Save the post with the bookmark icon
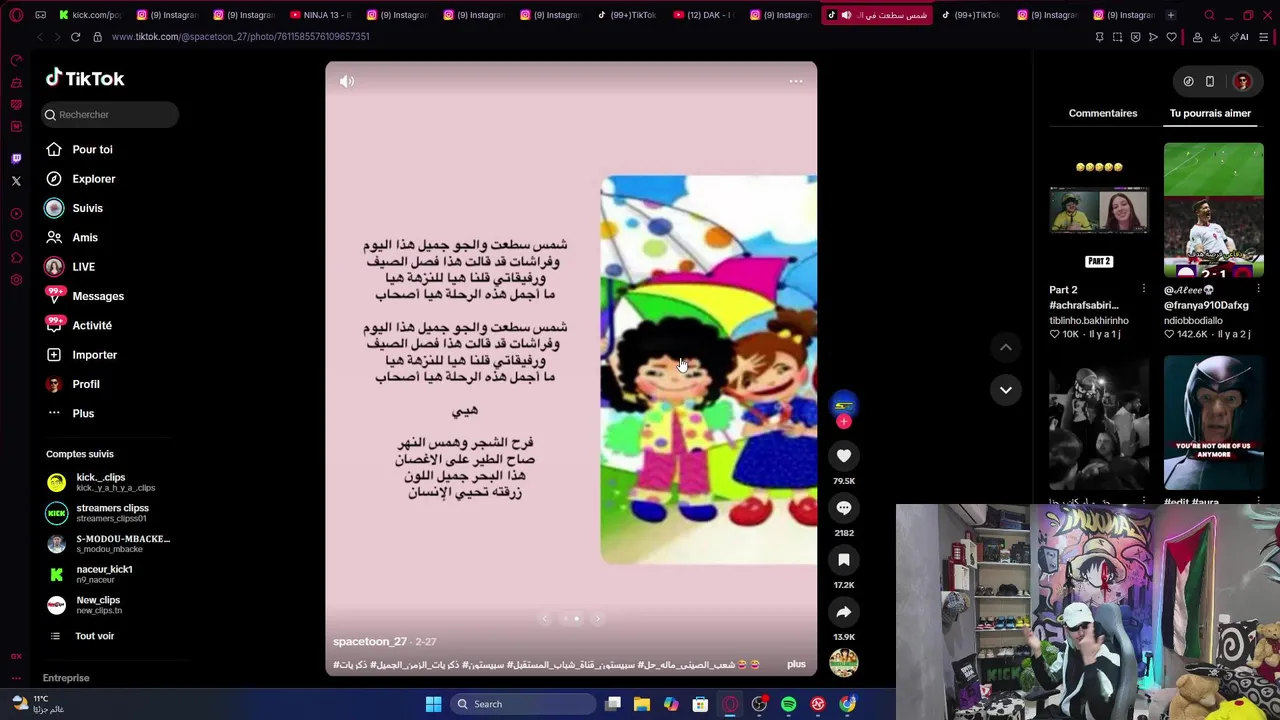Screen dimensions: 1280x720 click(x=844, y=560)
